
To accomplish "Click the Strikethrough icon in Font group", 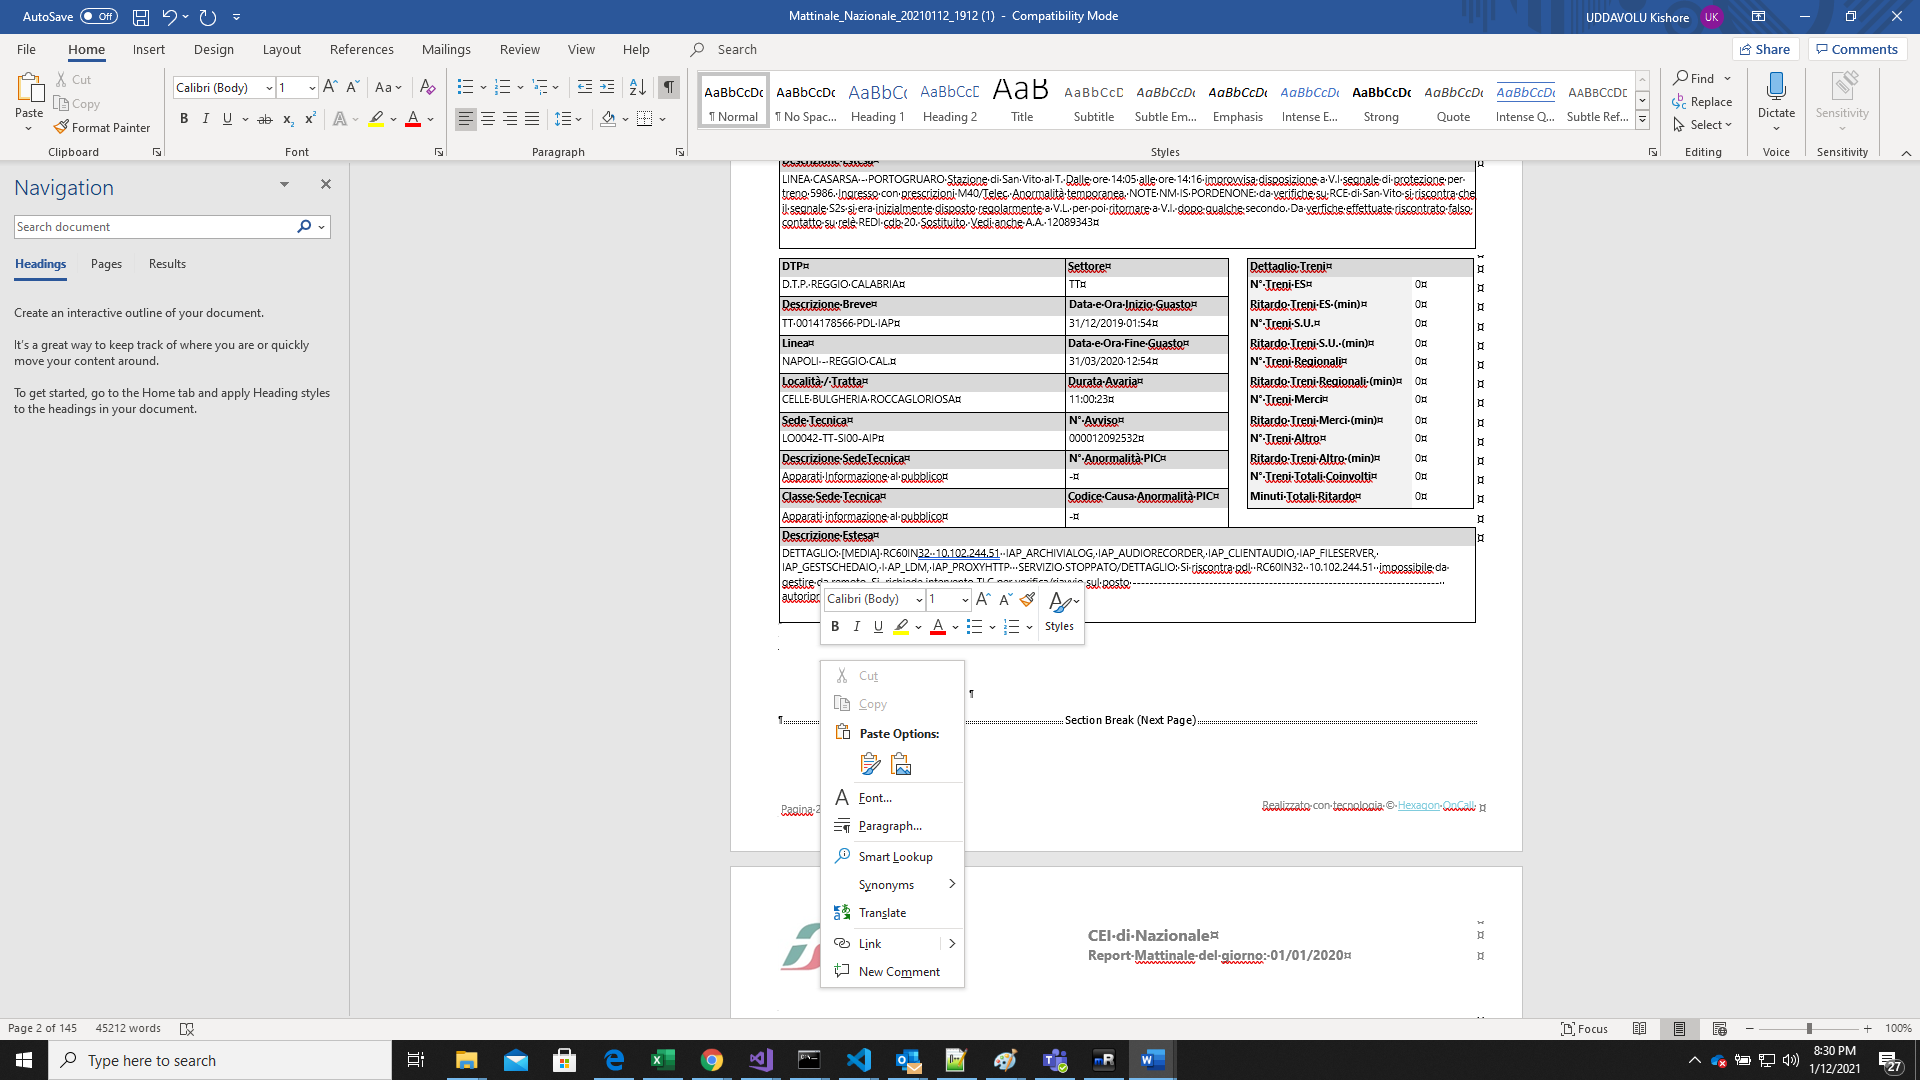I will (265, 119).
